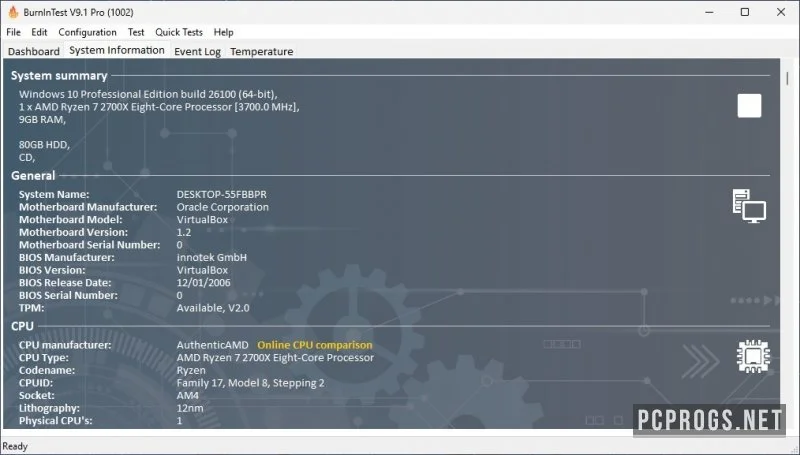This screenshot has height=455, width=800.
Task: Click the Physical CPU's label
Action: pos(56,421)
